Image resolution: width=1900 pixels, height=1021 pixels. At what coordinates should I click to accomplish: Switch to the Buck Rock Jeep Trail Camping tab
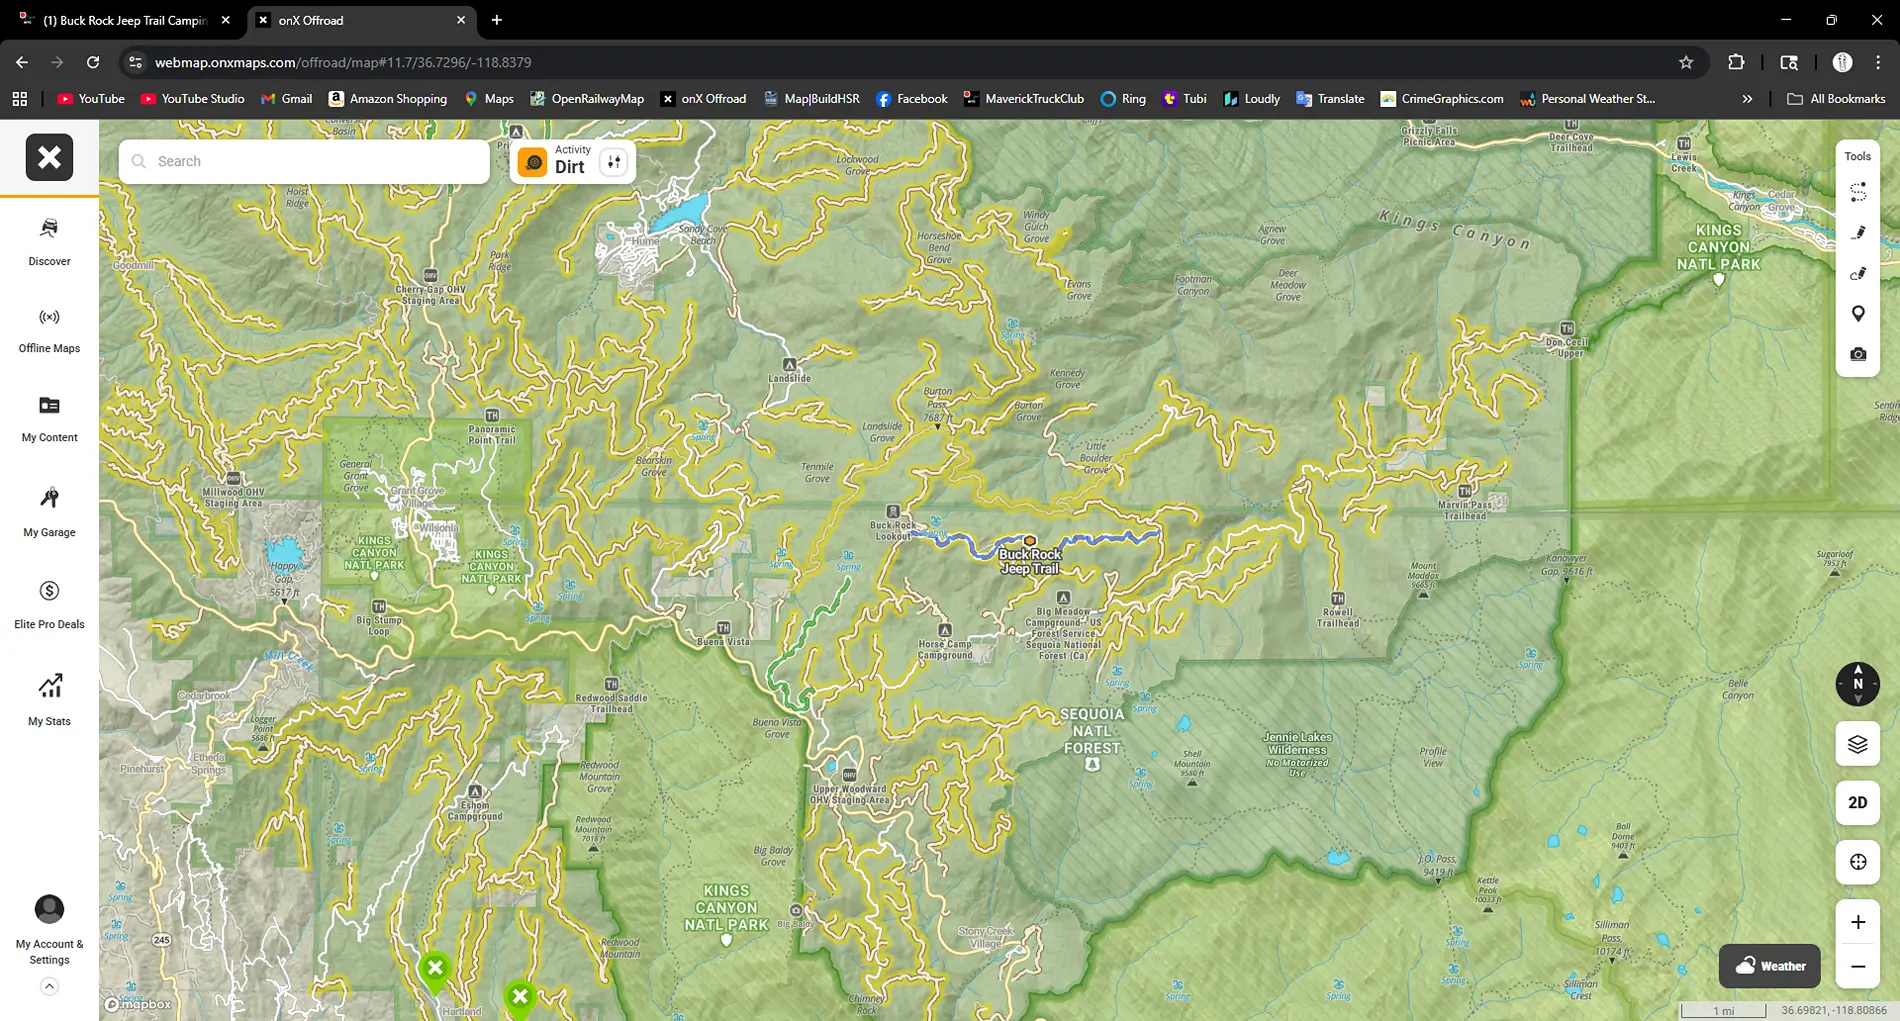pyautogui.click(x=125, y=20)
